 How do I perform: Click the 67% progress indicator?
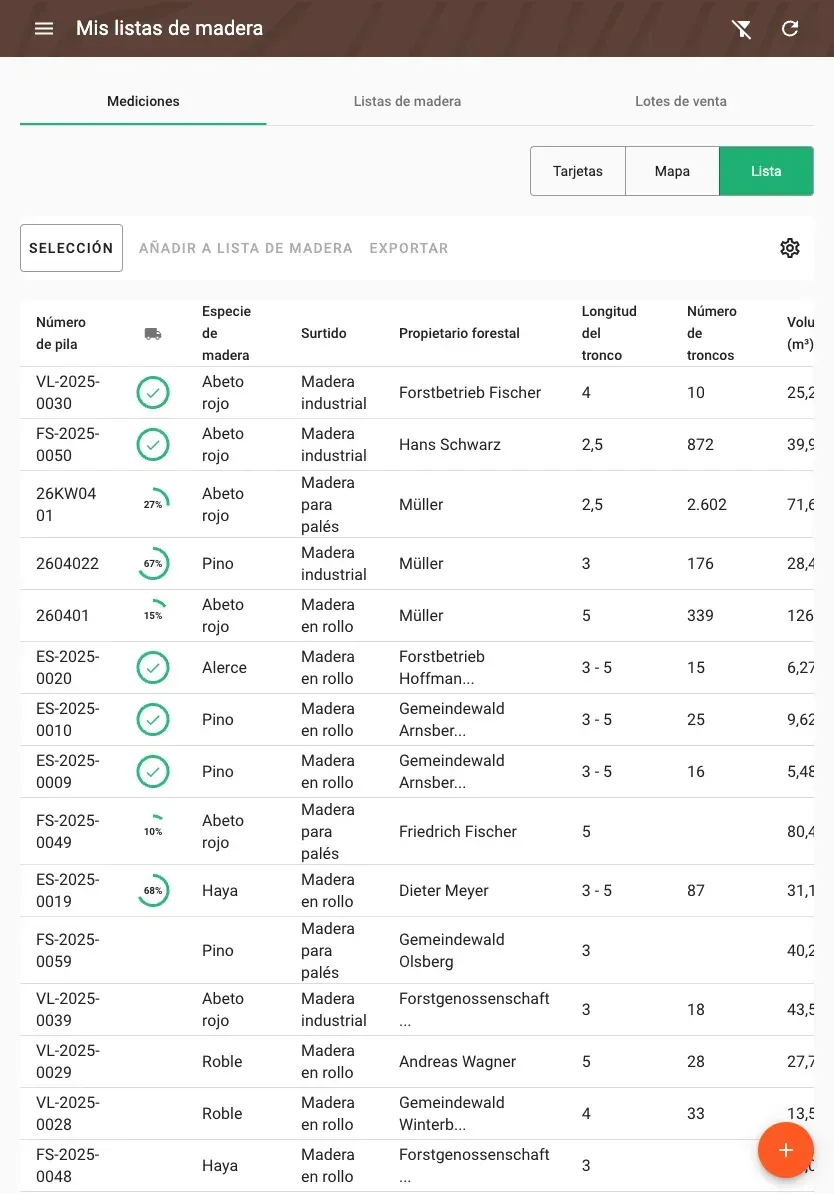[153, 563]
